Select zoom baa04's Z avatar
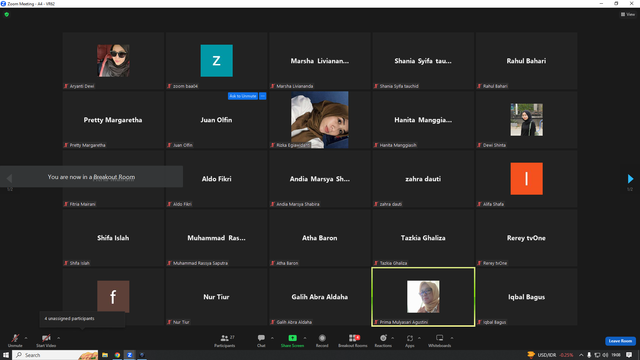640x360 pixels. click(x=217, y=61)
